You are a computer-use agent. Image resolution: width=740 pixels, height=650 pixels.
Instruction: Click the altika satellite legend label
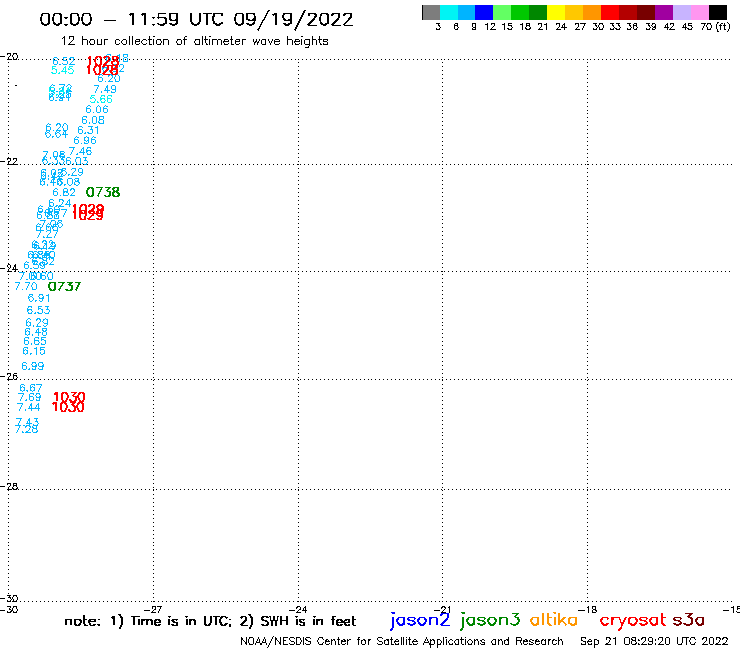pos(554,620)
